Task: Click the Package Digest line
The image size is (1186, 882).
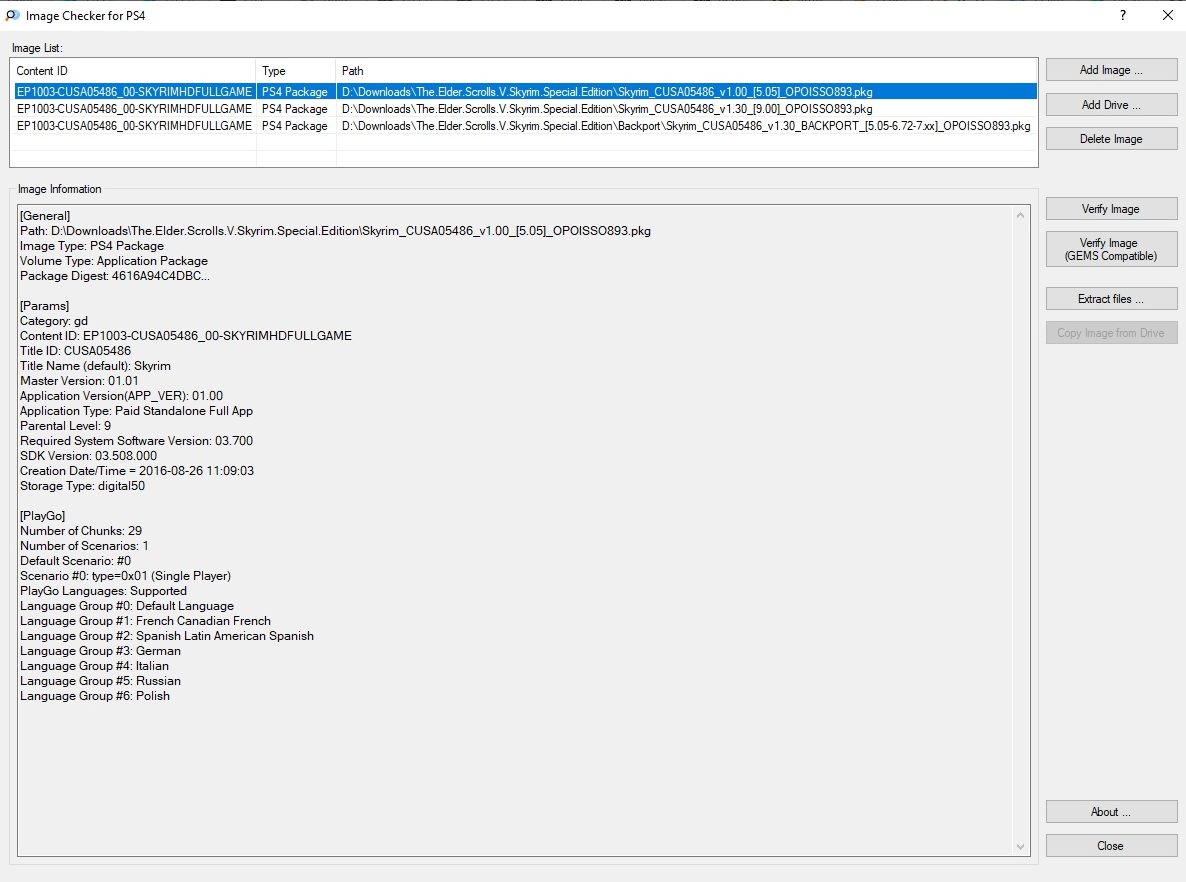Action: tap(115, 276)
